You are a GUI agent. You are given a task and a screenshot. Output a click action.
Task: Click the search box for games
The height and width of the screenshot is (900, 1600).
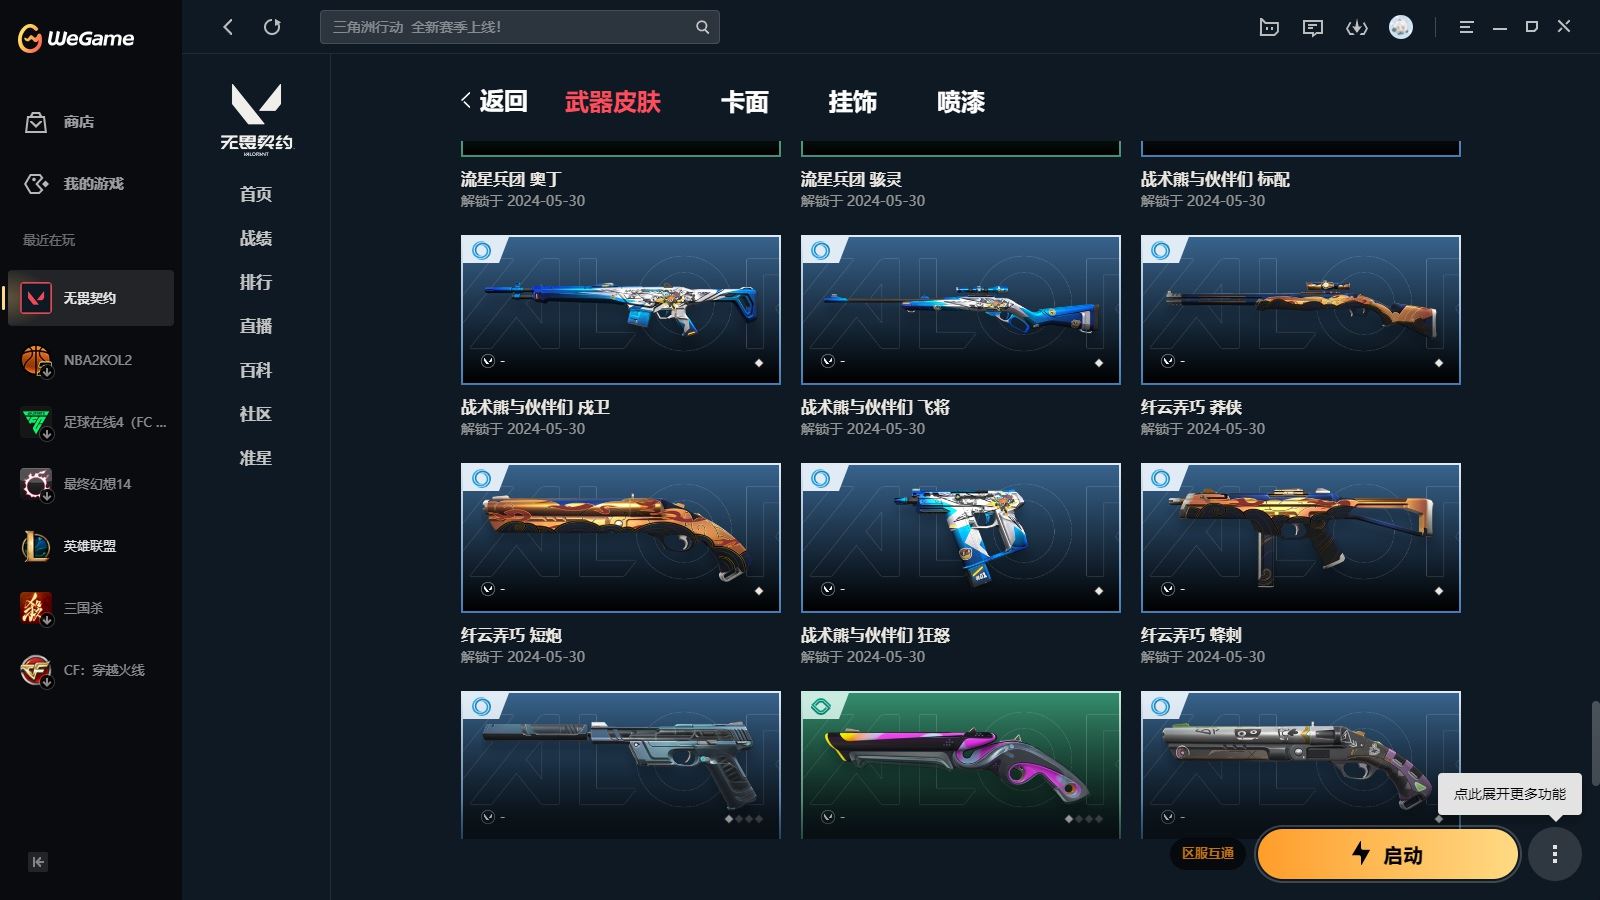(x=520, y=27)
